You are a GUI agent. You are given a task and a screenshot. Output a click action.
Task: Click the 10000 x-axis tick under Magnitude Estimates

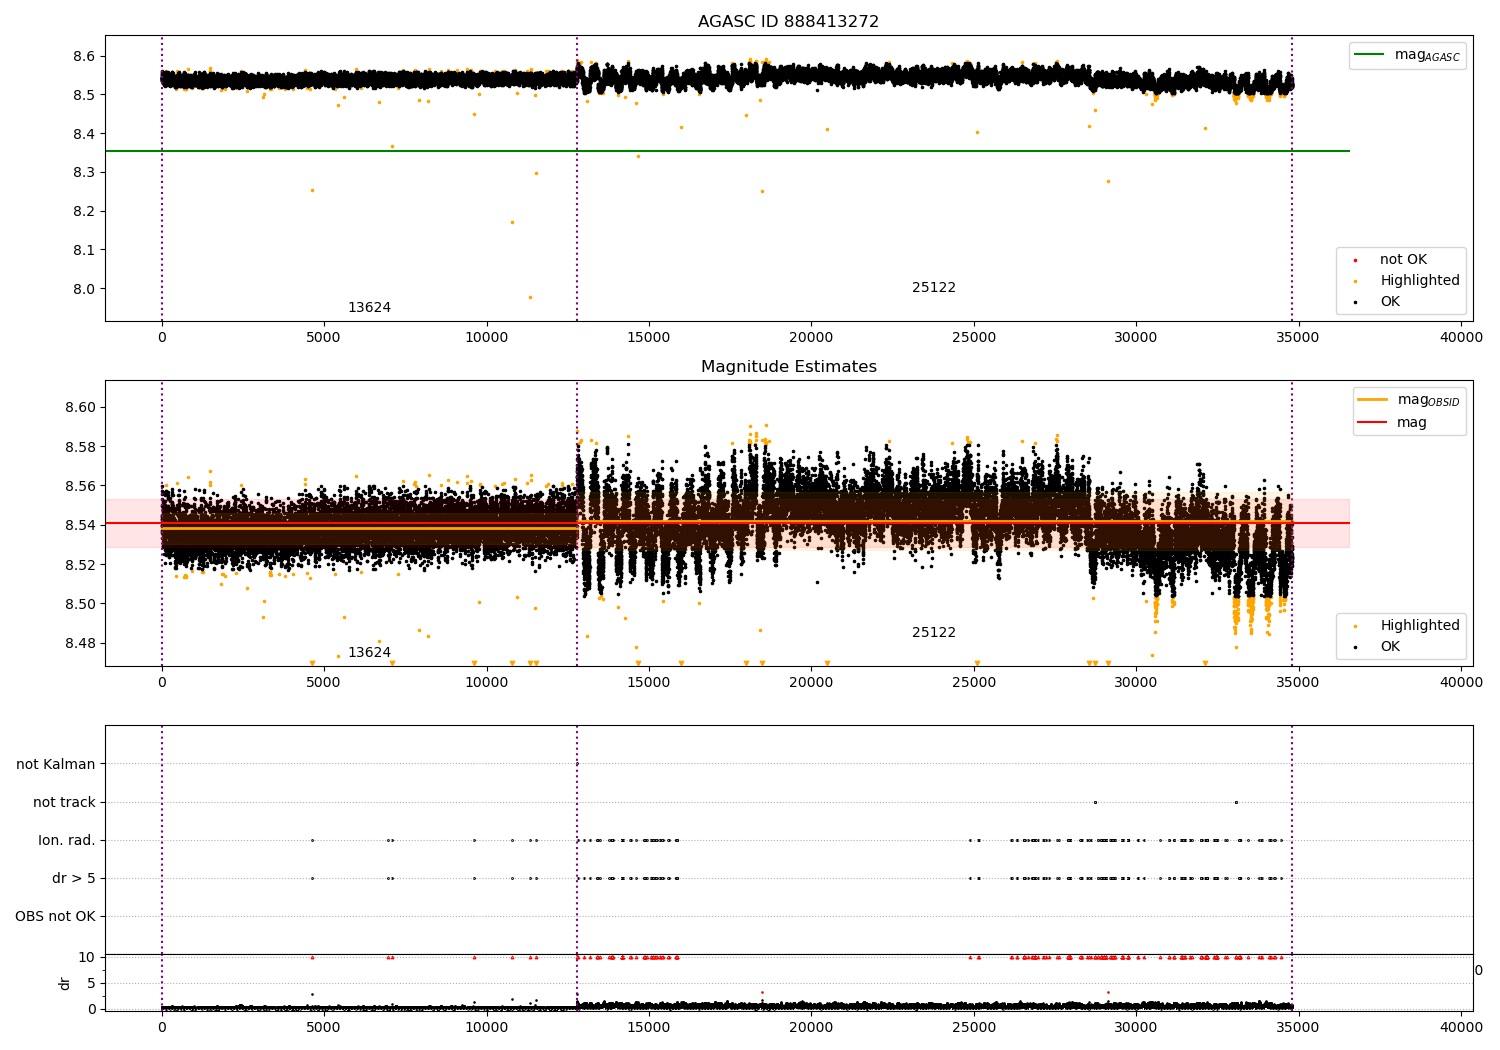point(487,683)
